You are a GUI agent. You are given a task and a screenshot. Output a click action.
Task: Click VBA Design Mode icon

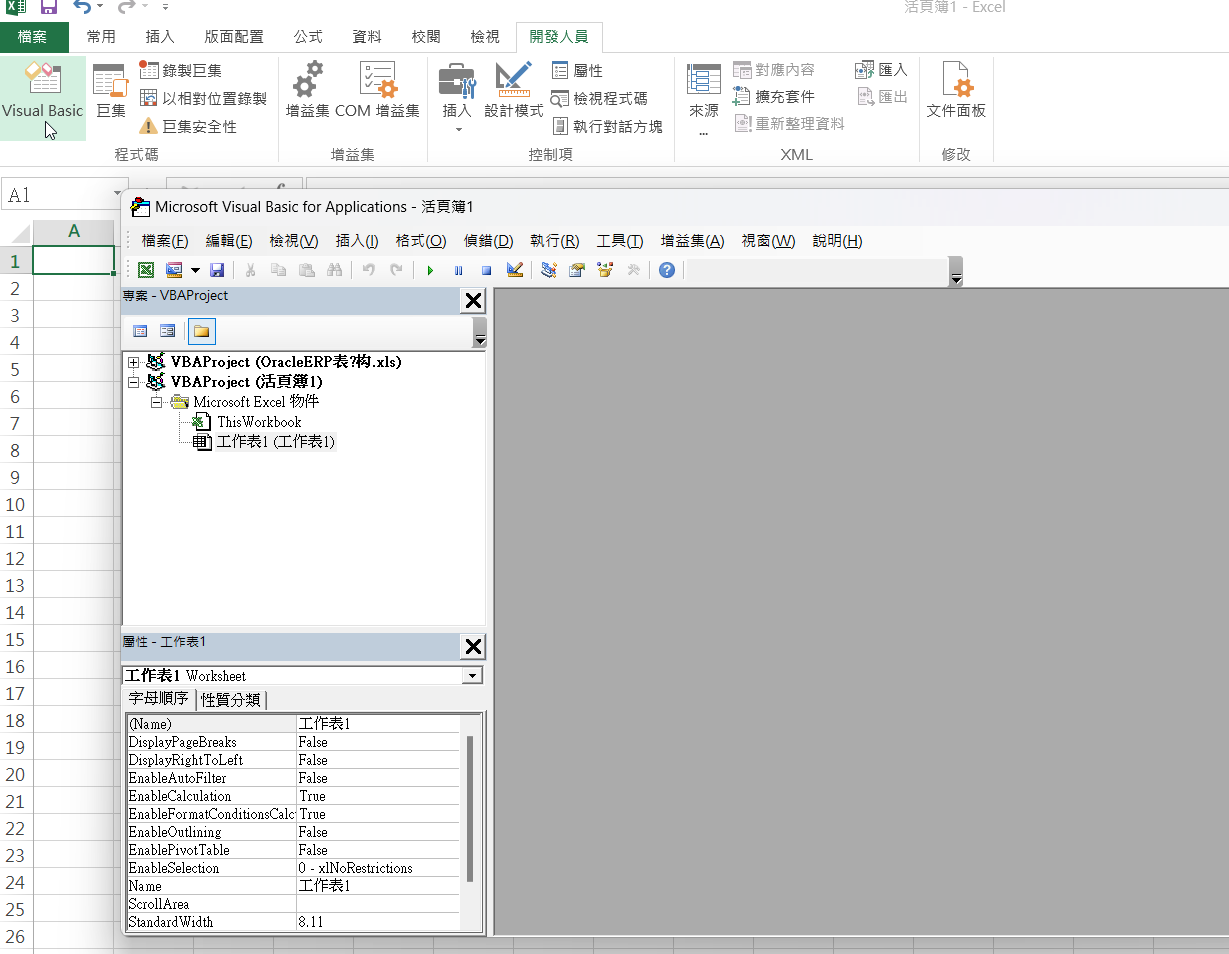tap(515, 270)
